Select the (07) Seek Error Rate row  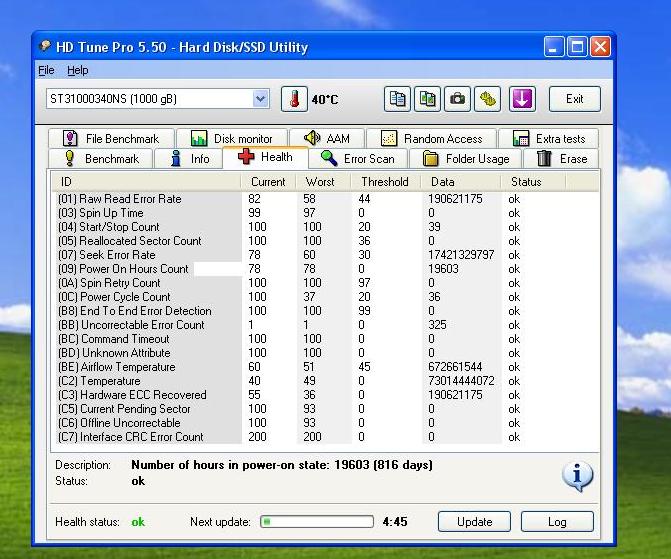pyautogui.click(x=325, y=255)
